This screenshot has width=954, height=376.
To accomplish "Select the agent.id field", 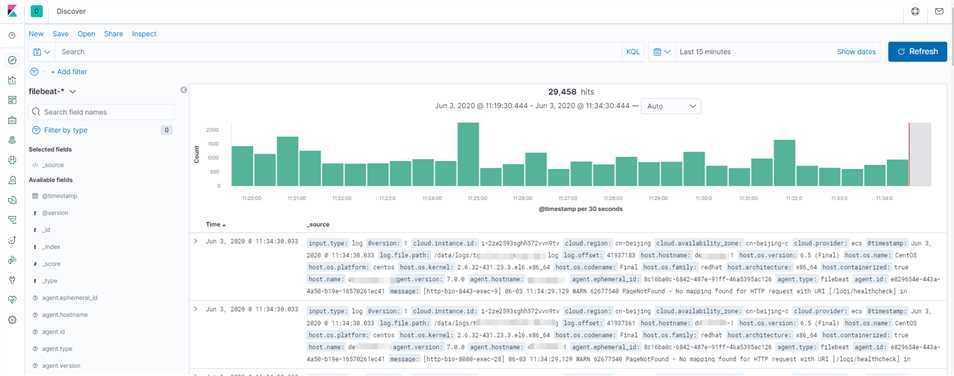I will click(x=54, y=332).
